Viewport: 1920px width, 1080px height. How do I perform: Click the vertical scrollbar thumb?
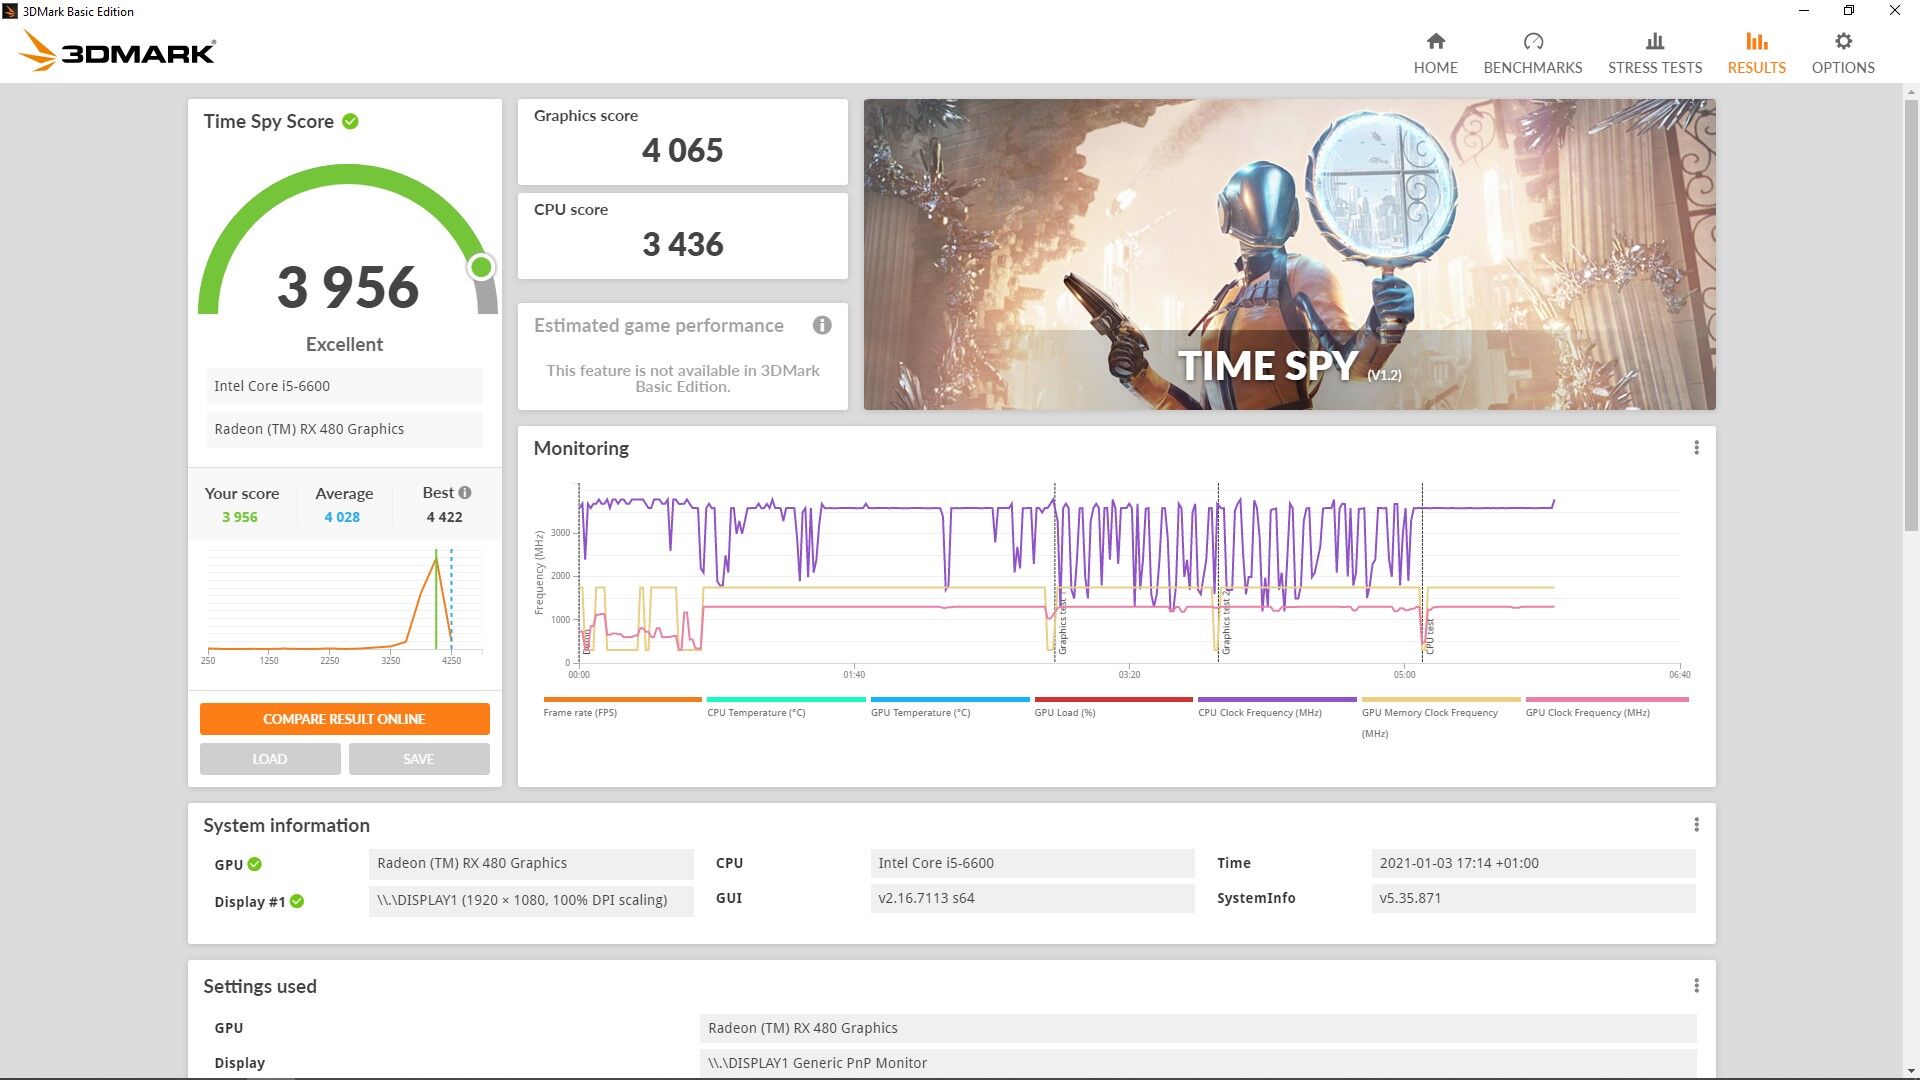tap(1911, 315)
